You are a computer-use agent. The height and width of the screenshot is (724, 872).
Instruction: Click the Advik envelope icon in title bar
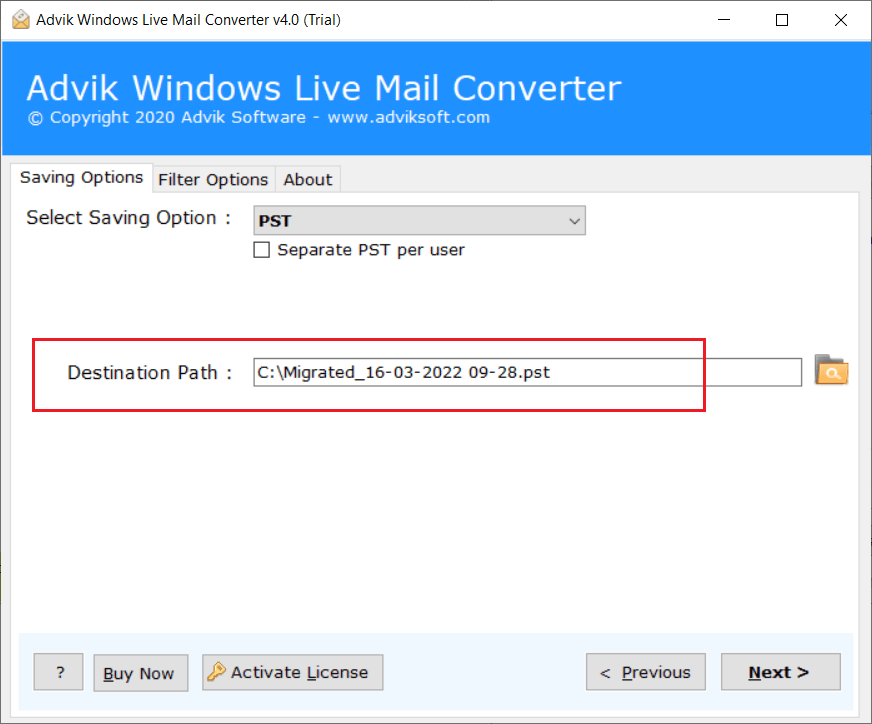(x=20, y=19)
